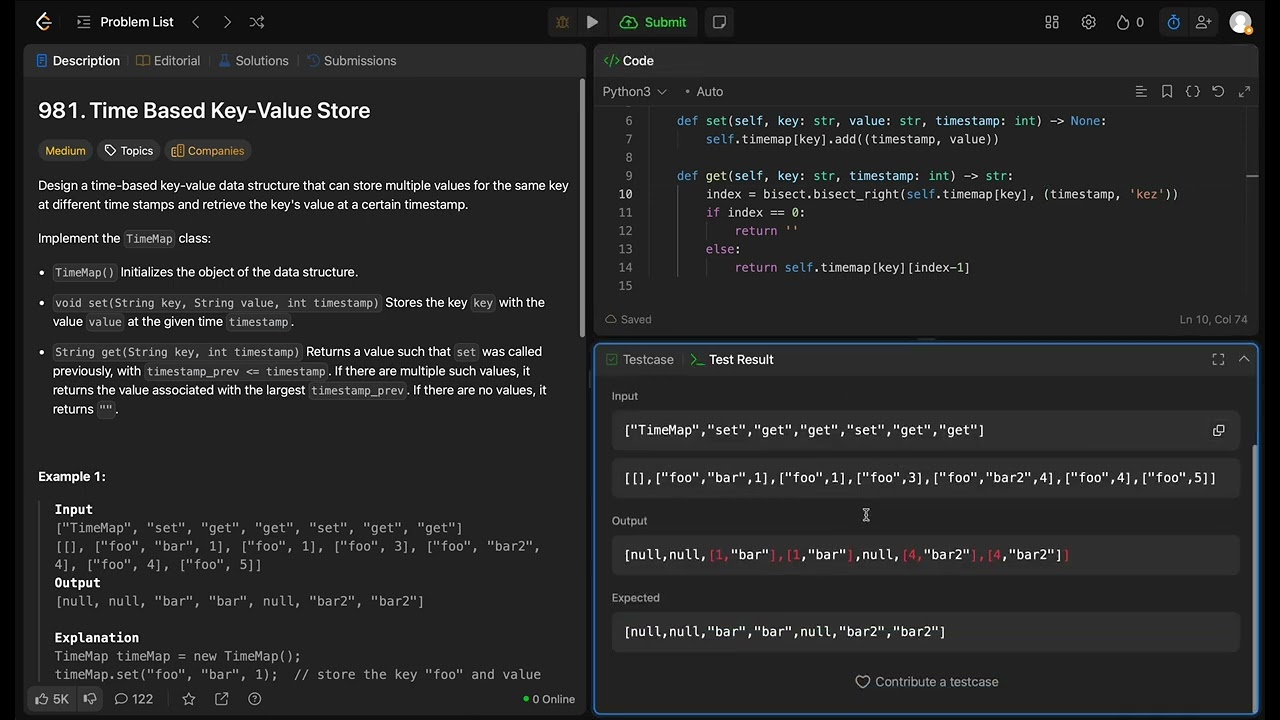The image size is (1280, 720).
Task: Click line number 14 in gutter
Action: [x=625, y=268]
